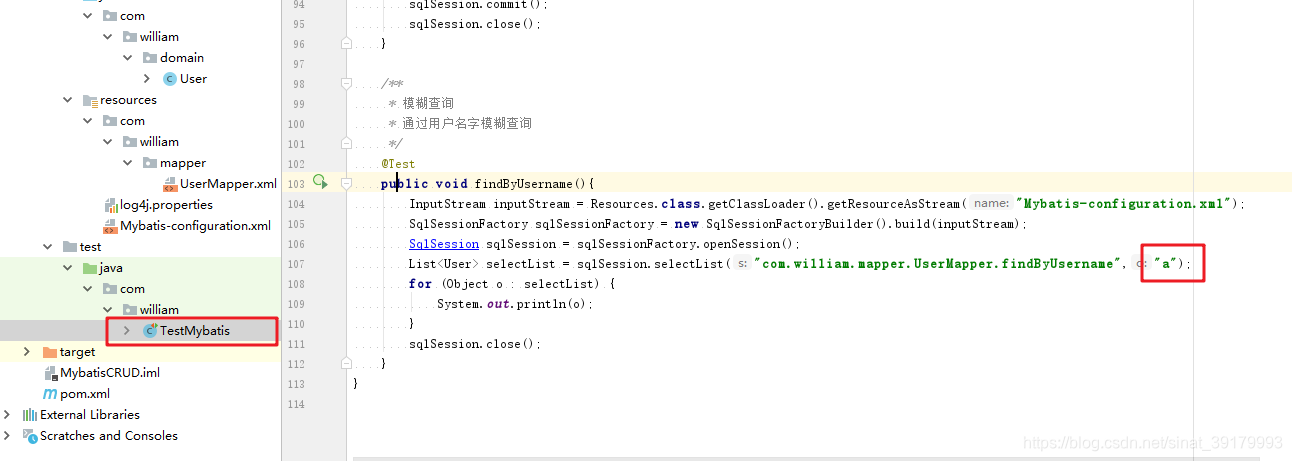
Task: Click line number 114 in the gutter
Action: [295, 404]
